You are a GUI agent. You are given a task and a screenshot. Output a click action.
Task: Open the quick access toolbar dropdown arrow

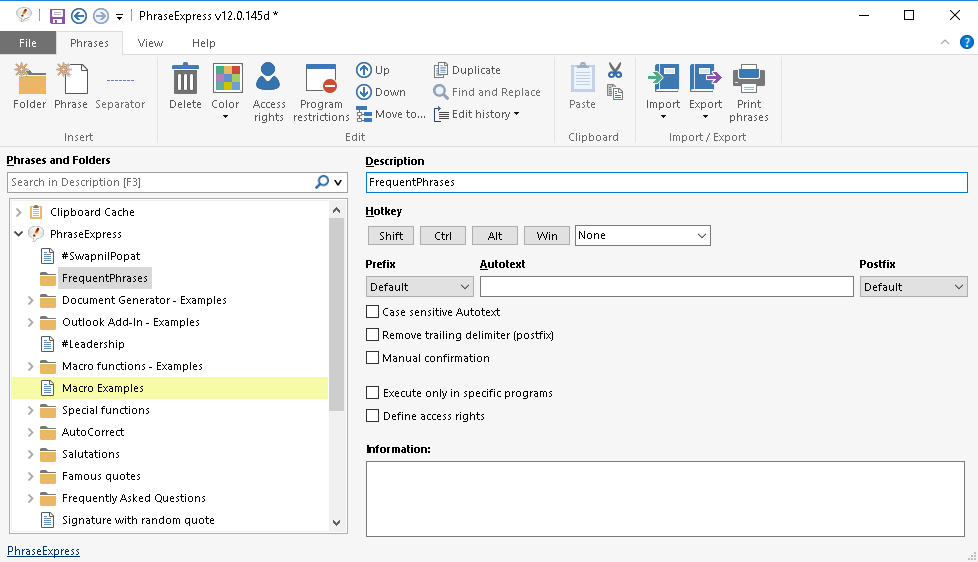coord(119,17)
